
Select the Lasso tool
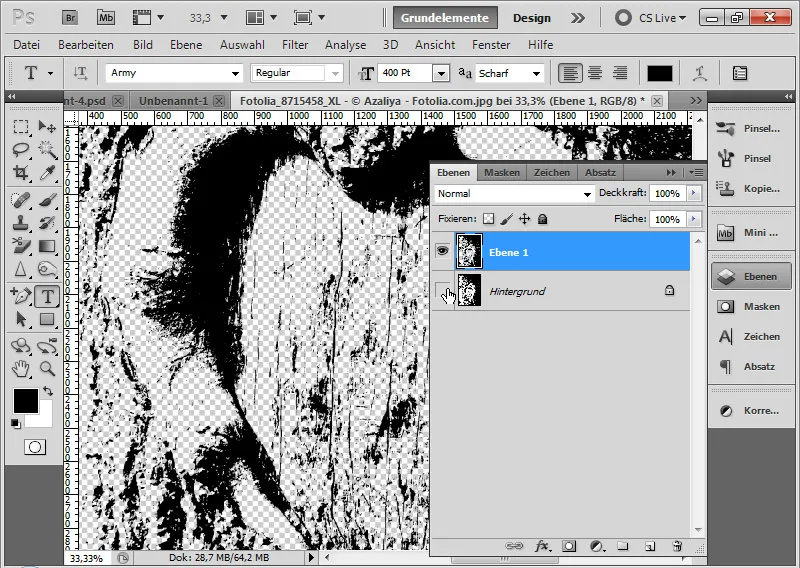21,150
